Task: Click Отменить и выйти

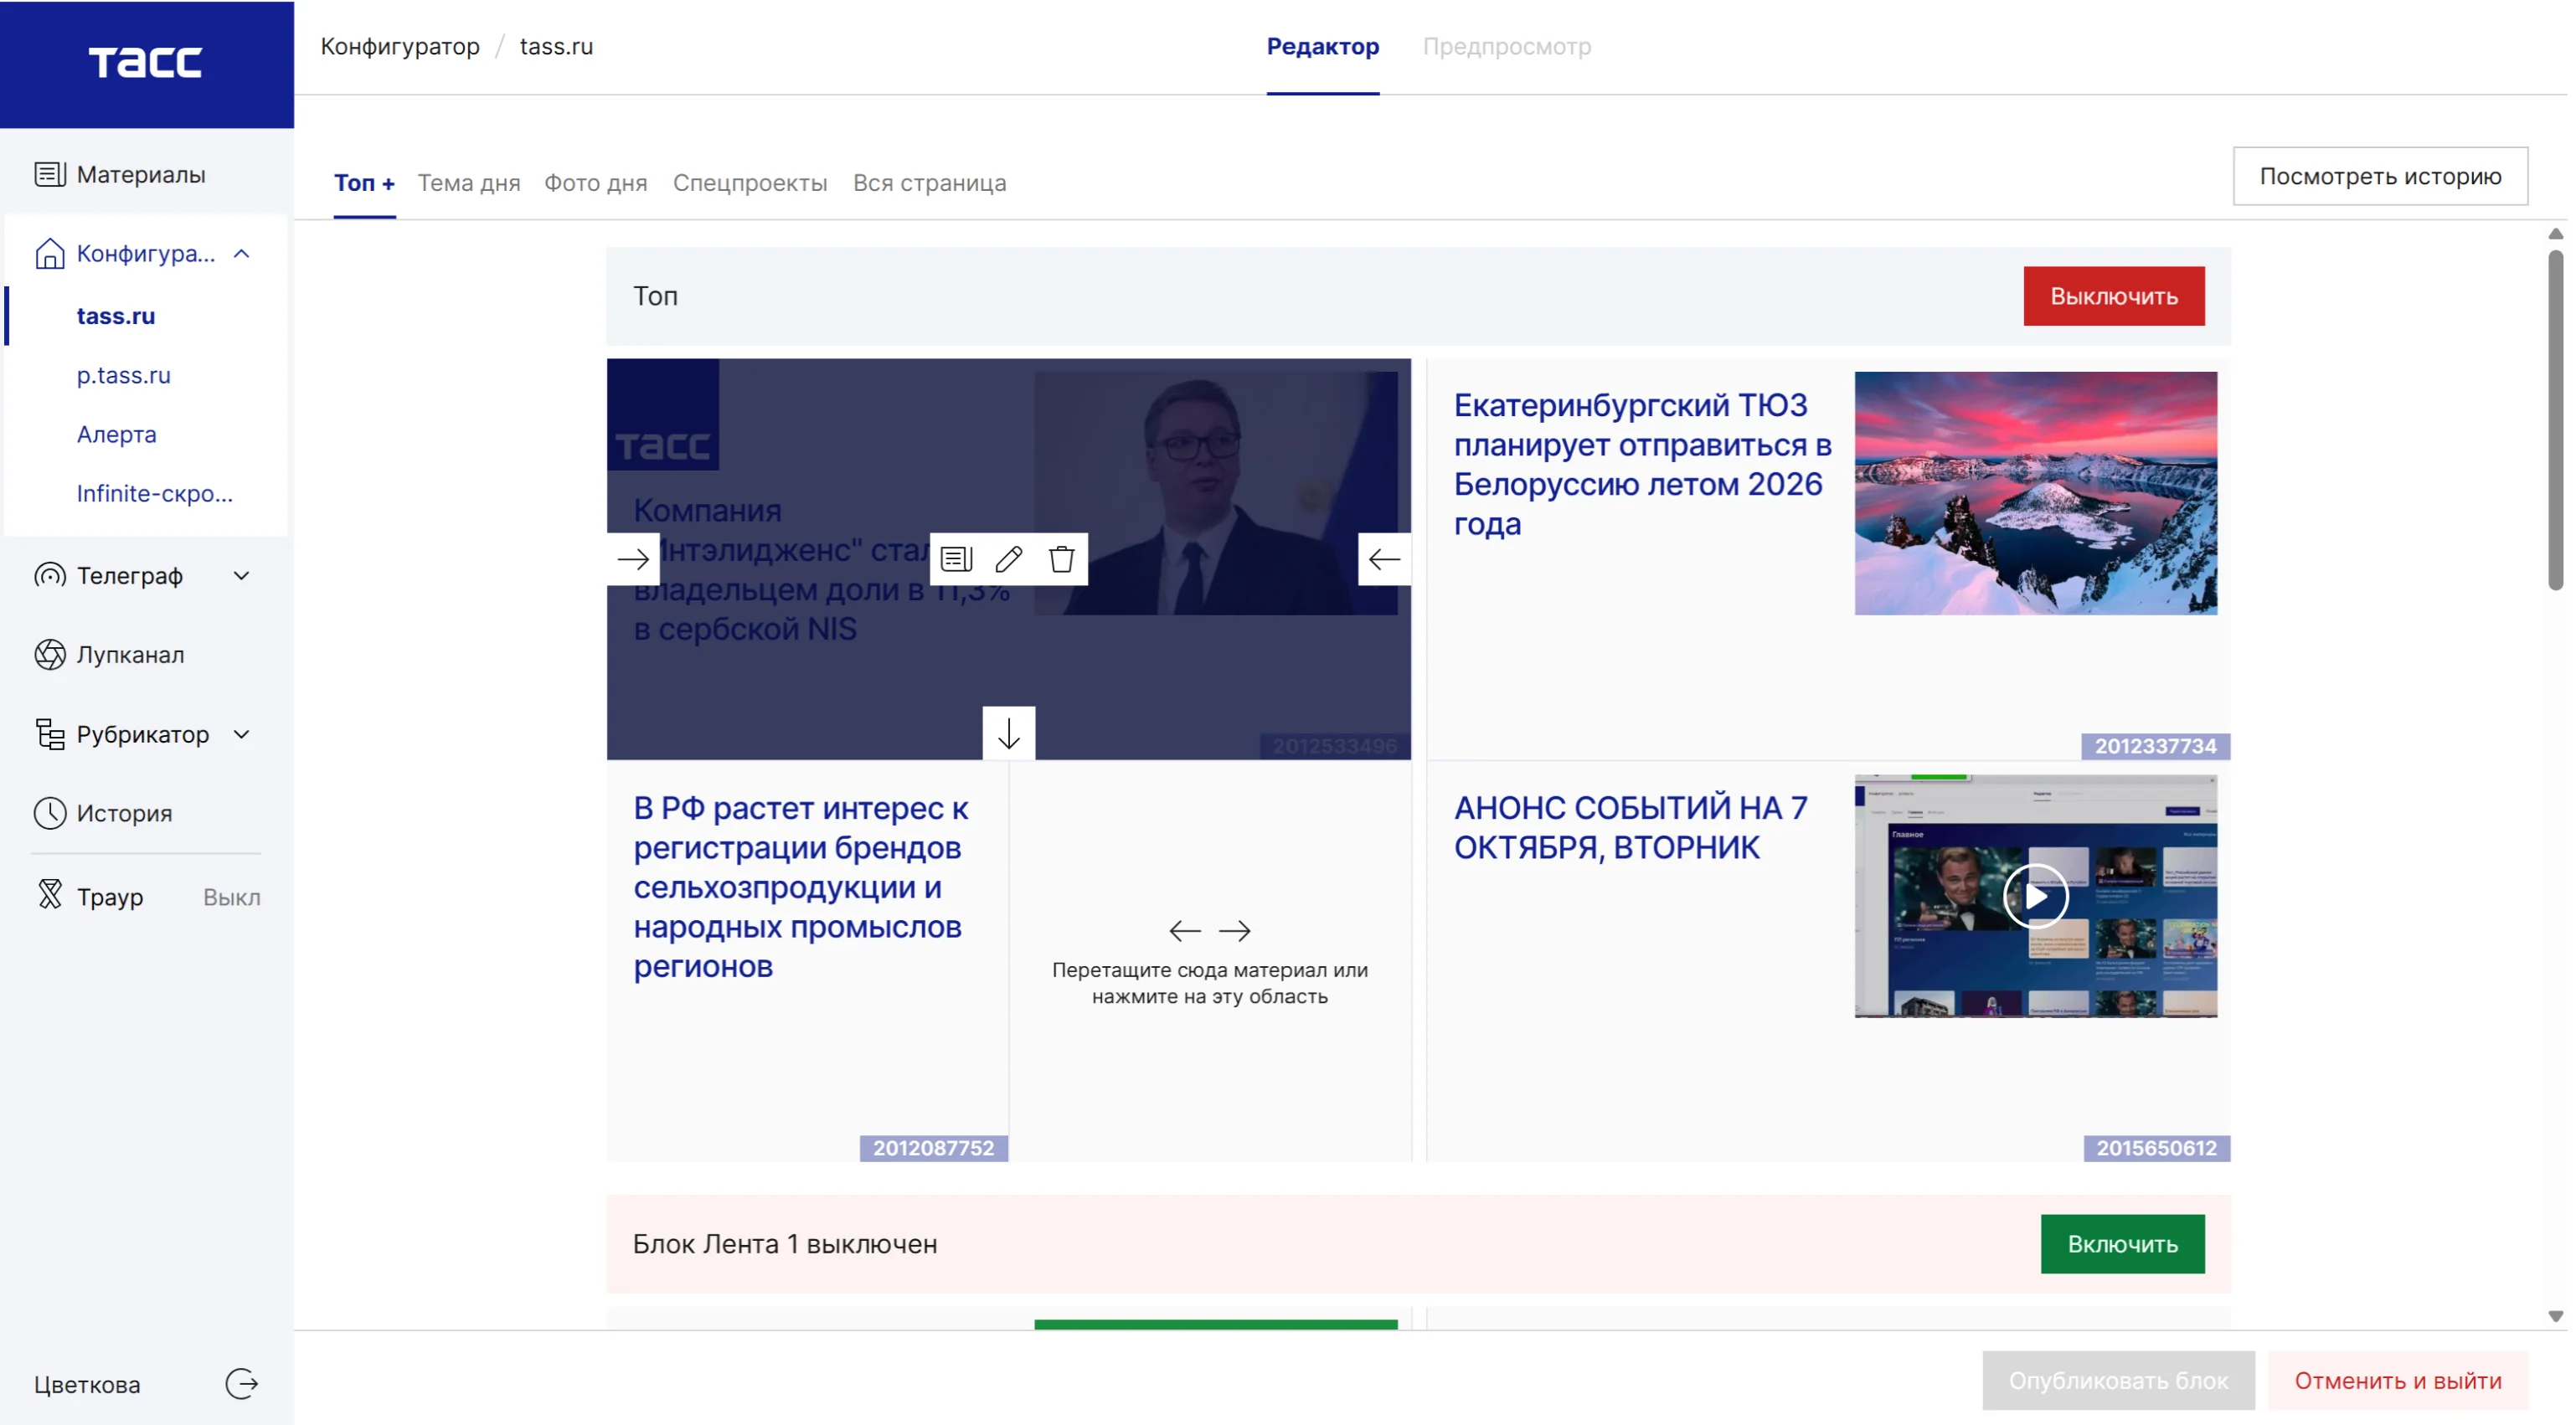Action: [2397, 1380]
